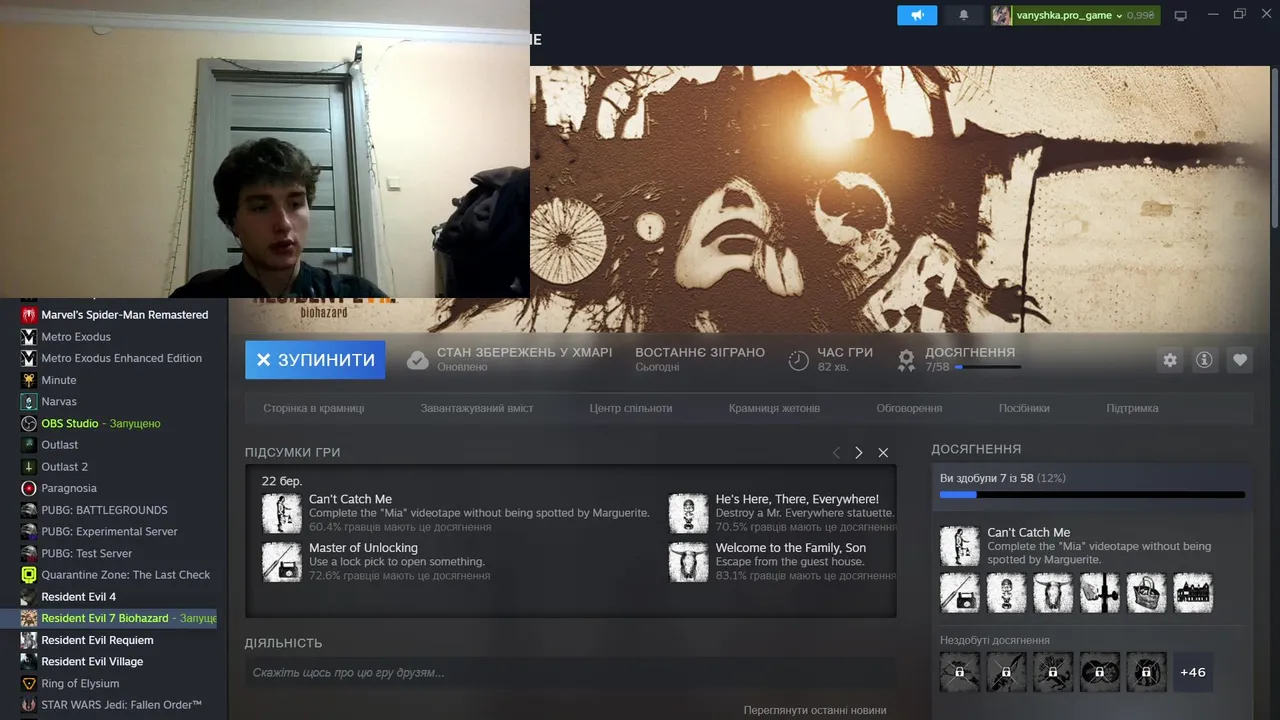Open game settings gear button

pos(1170,360)
